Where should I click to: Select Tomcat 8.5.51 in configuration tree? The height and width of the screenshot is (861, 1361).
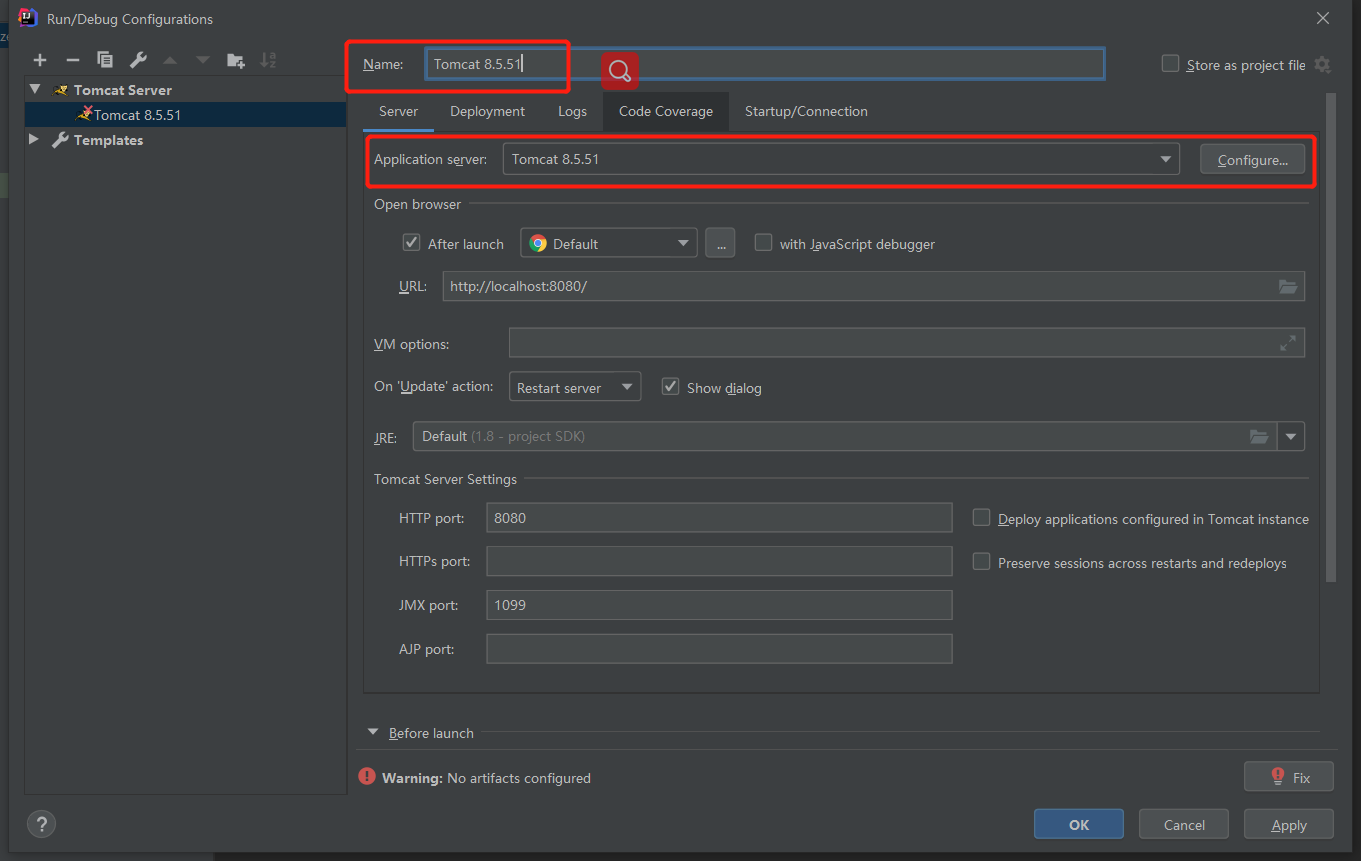186,115
